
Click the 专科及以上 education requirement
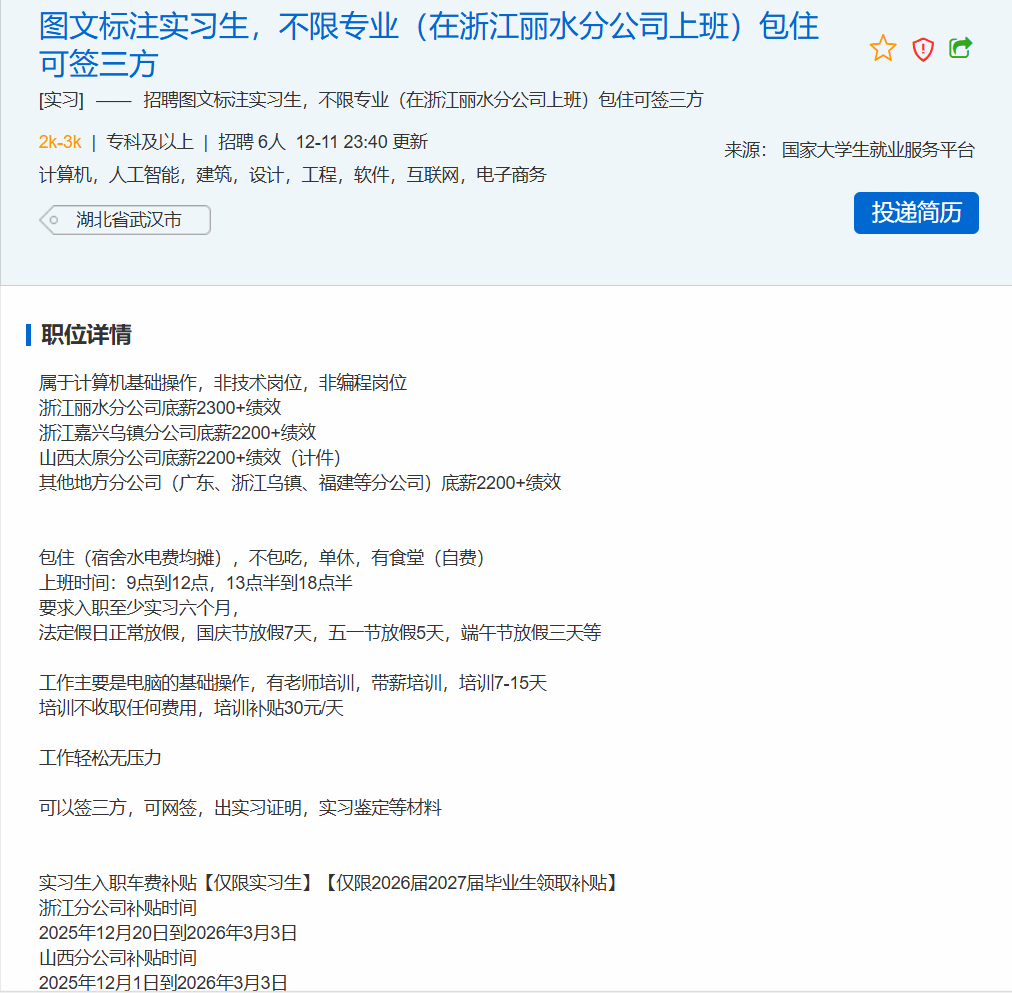point(149,142)
